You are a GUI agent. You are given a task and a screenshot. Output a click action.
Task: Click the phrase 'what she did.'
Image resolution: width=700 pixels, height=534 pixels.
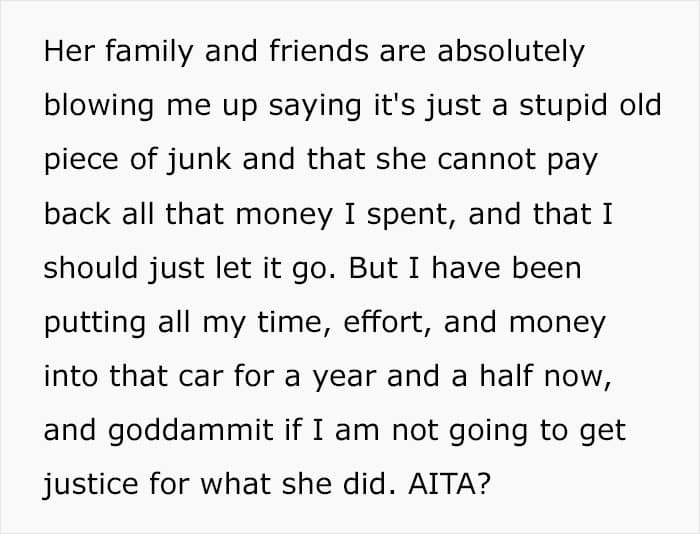pyautogui.click(x=298, y=484)
